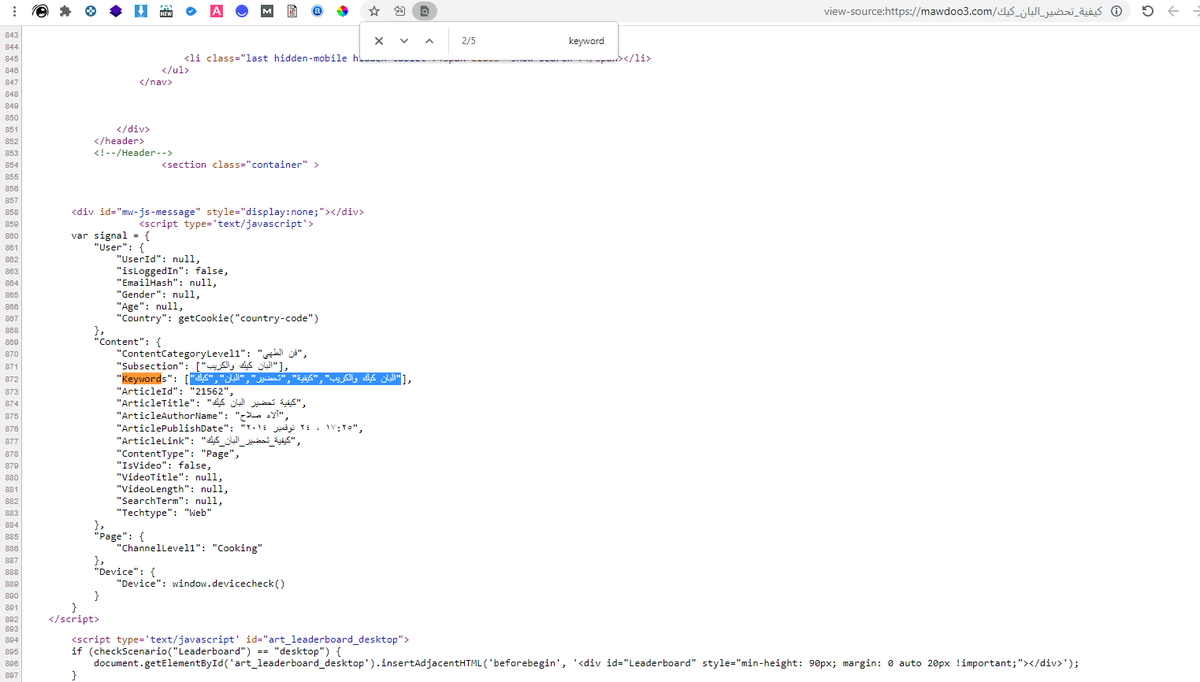Image resolution: width=1200 pixels, height=682 pixels.
Task: Click the "Subsection" array line
Action: pos(203,367)
